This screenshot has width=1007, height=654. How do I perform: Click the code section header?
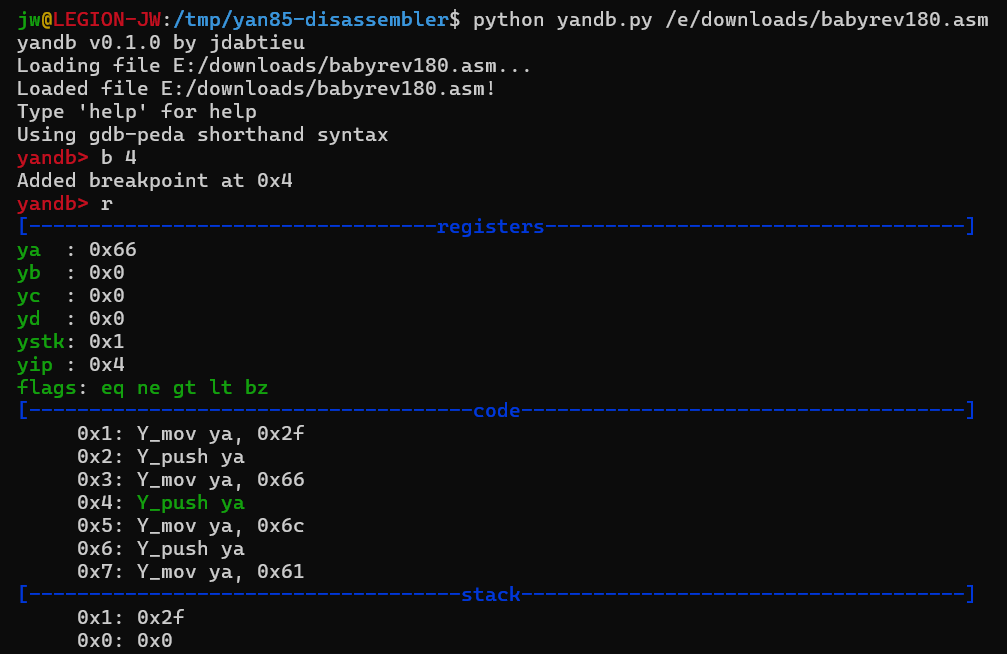pos(496,410)
